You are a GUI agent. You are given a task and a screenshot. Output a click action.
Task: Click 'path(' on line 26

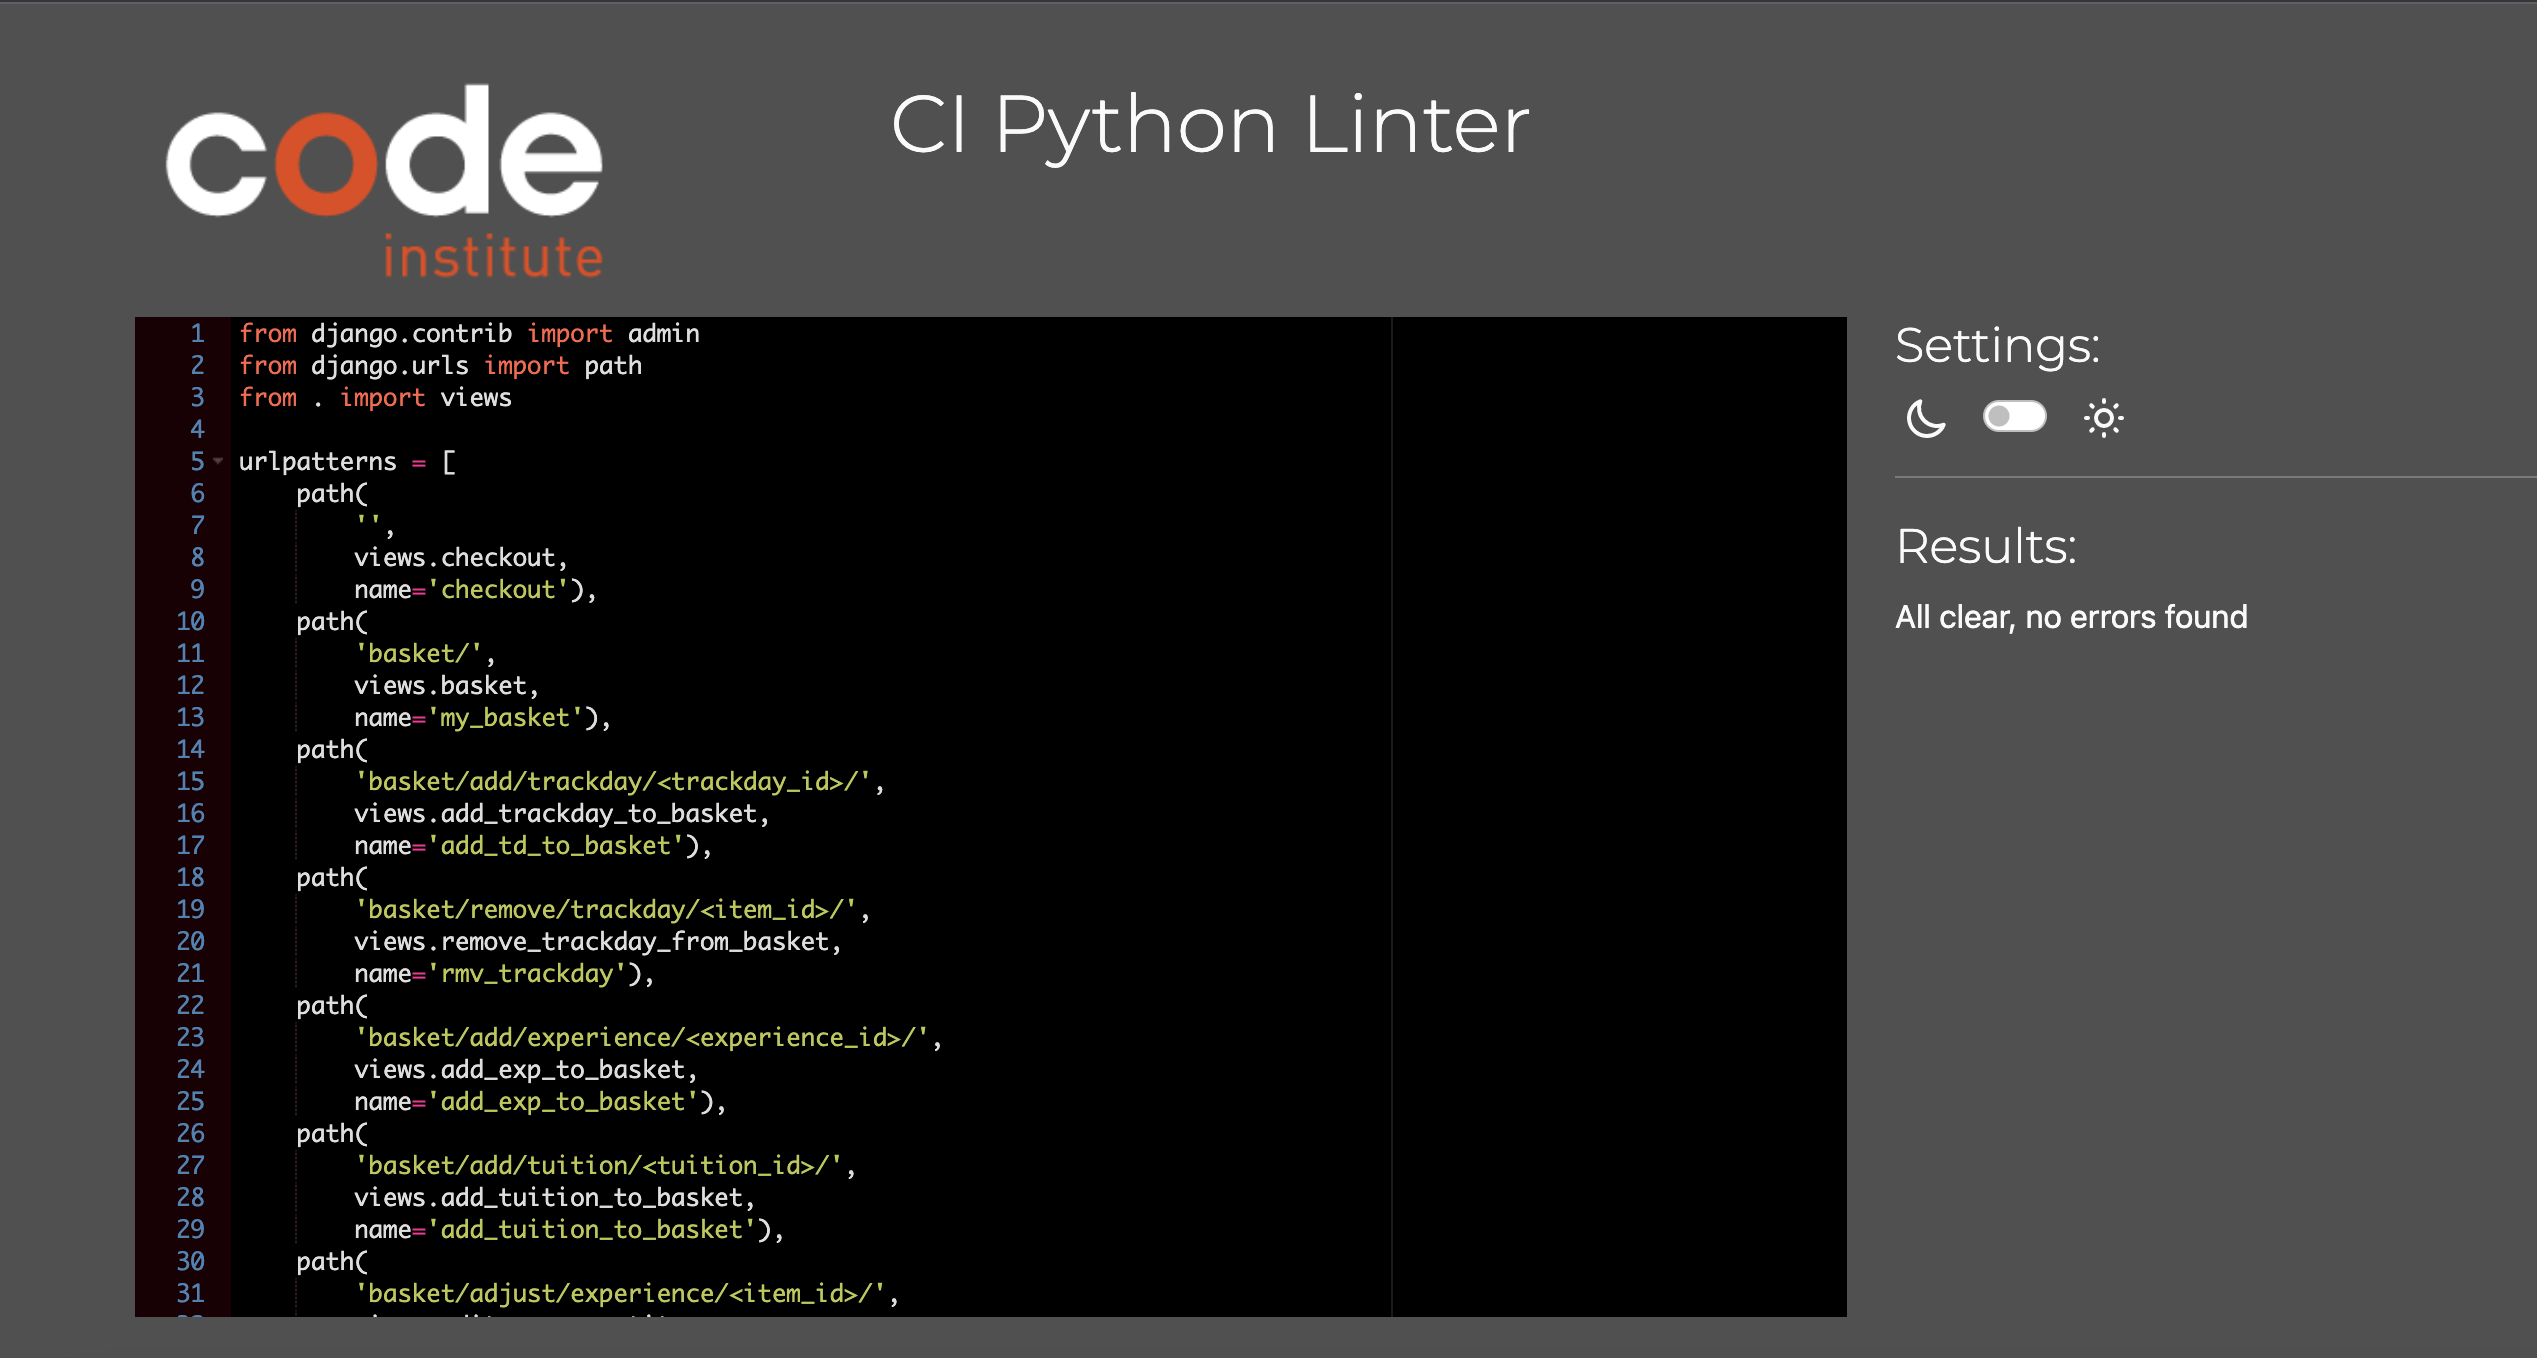click(x=332, y=1133)
